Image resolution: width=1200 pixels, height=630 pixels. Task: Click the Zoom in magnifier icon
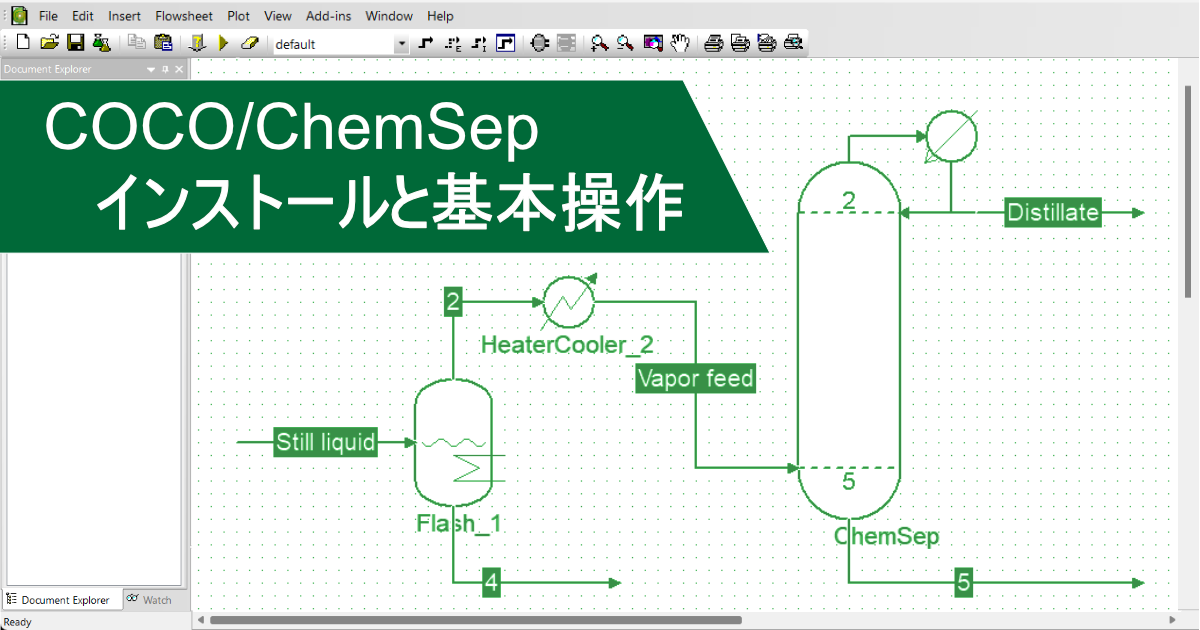click(x=600, y=43)
